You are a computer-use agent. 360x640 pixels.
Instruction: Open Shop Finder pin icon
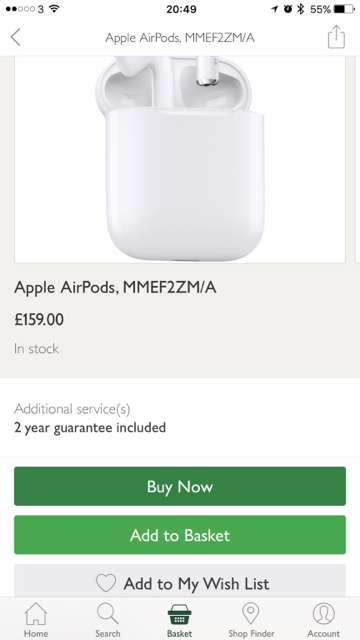coord(251,613)
